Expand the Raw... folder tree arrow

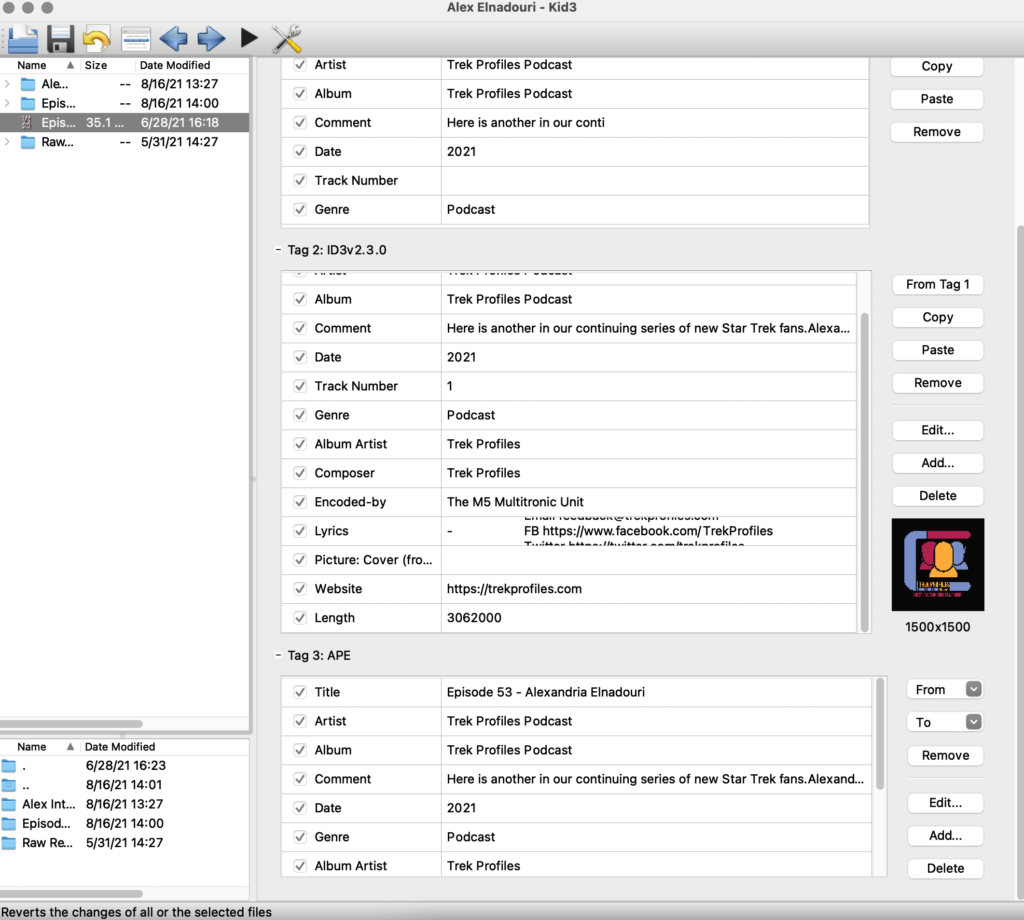(x=7, y=142)
